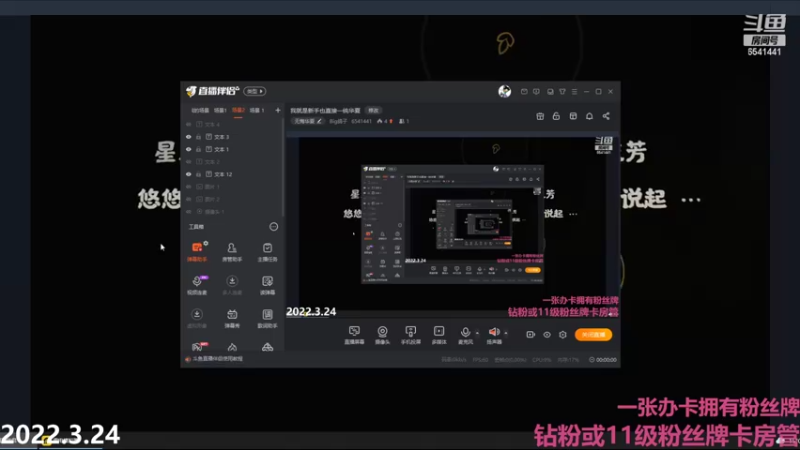The width and height of the screenshot is (800, 450).
Task: Open the 多人连麦 tool
Action: [232, 285]
